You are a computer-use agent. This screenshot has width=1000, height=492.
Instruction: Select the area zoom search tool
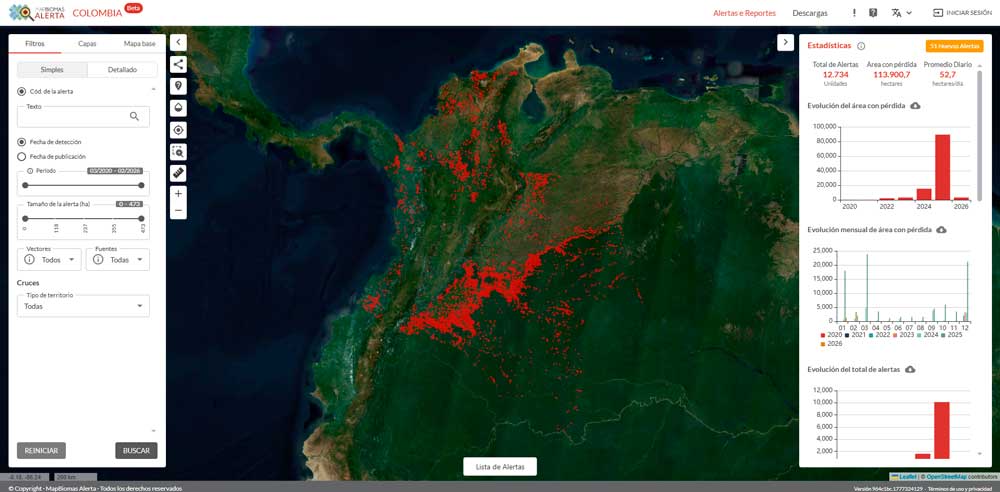(x=179, y=152)
